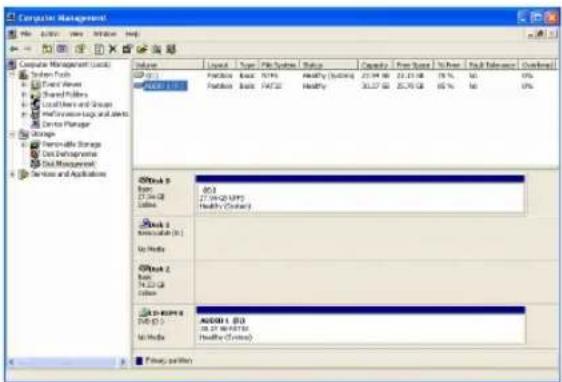Select the Storage tree item
Image resolution: width=562 pixels, height=382 pixels.
click(43, 134)
